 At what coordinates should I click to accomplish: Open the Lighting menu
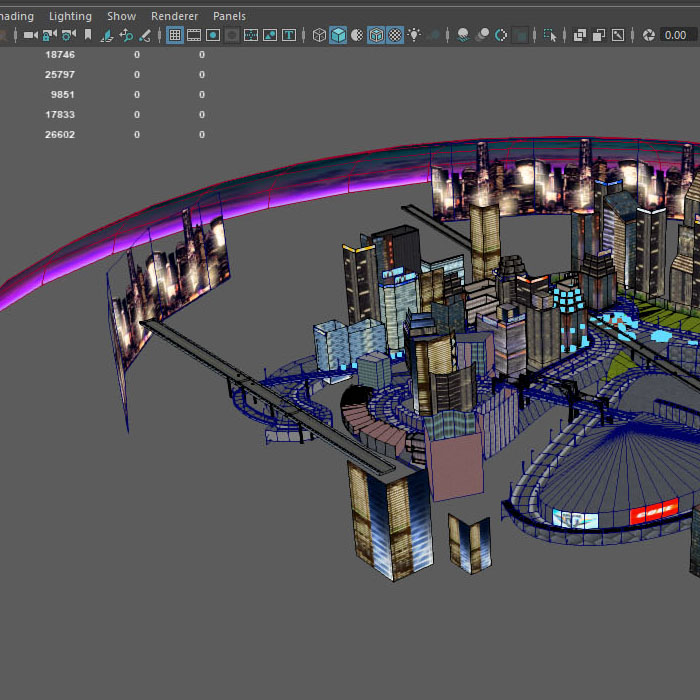click(70, 16)
